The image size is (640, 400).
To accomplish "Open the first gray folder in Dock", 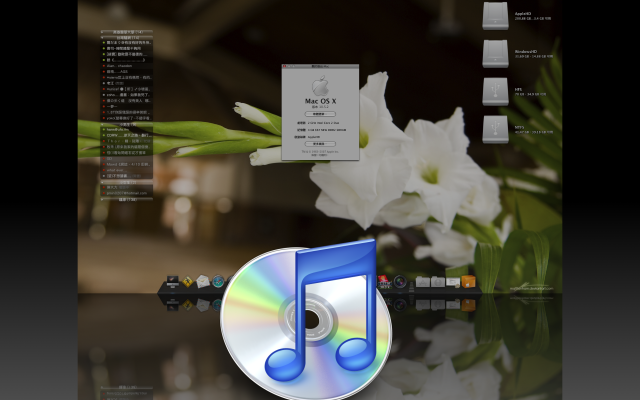I will click(x=422, y=282).
